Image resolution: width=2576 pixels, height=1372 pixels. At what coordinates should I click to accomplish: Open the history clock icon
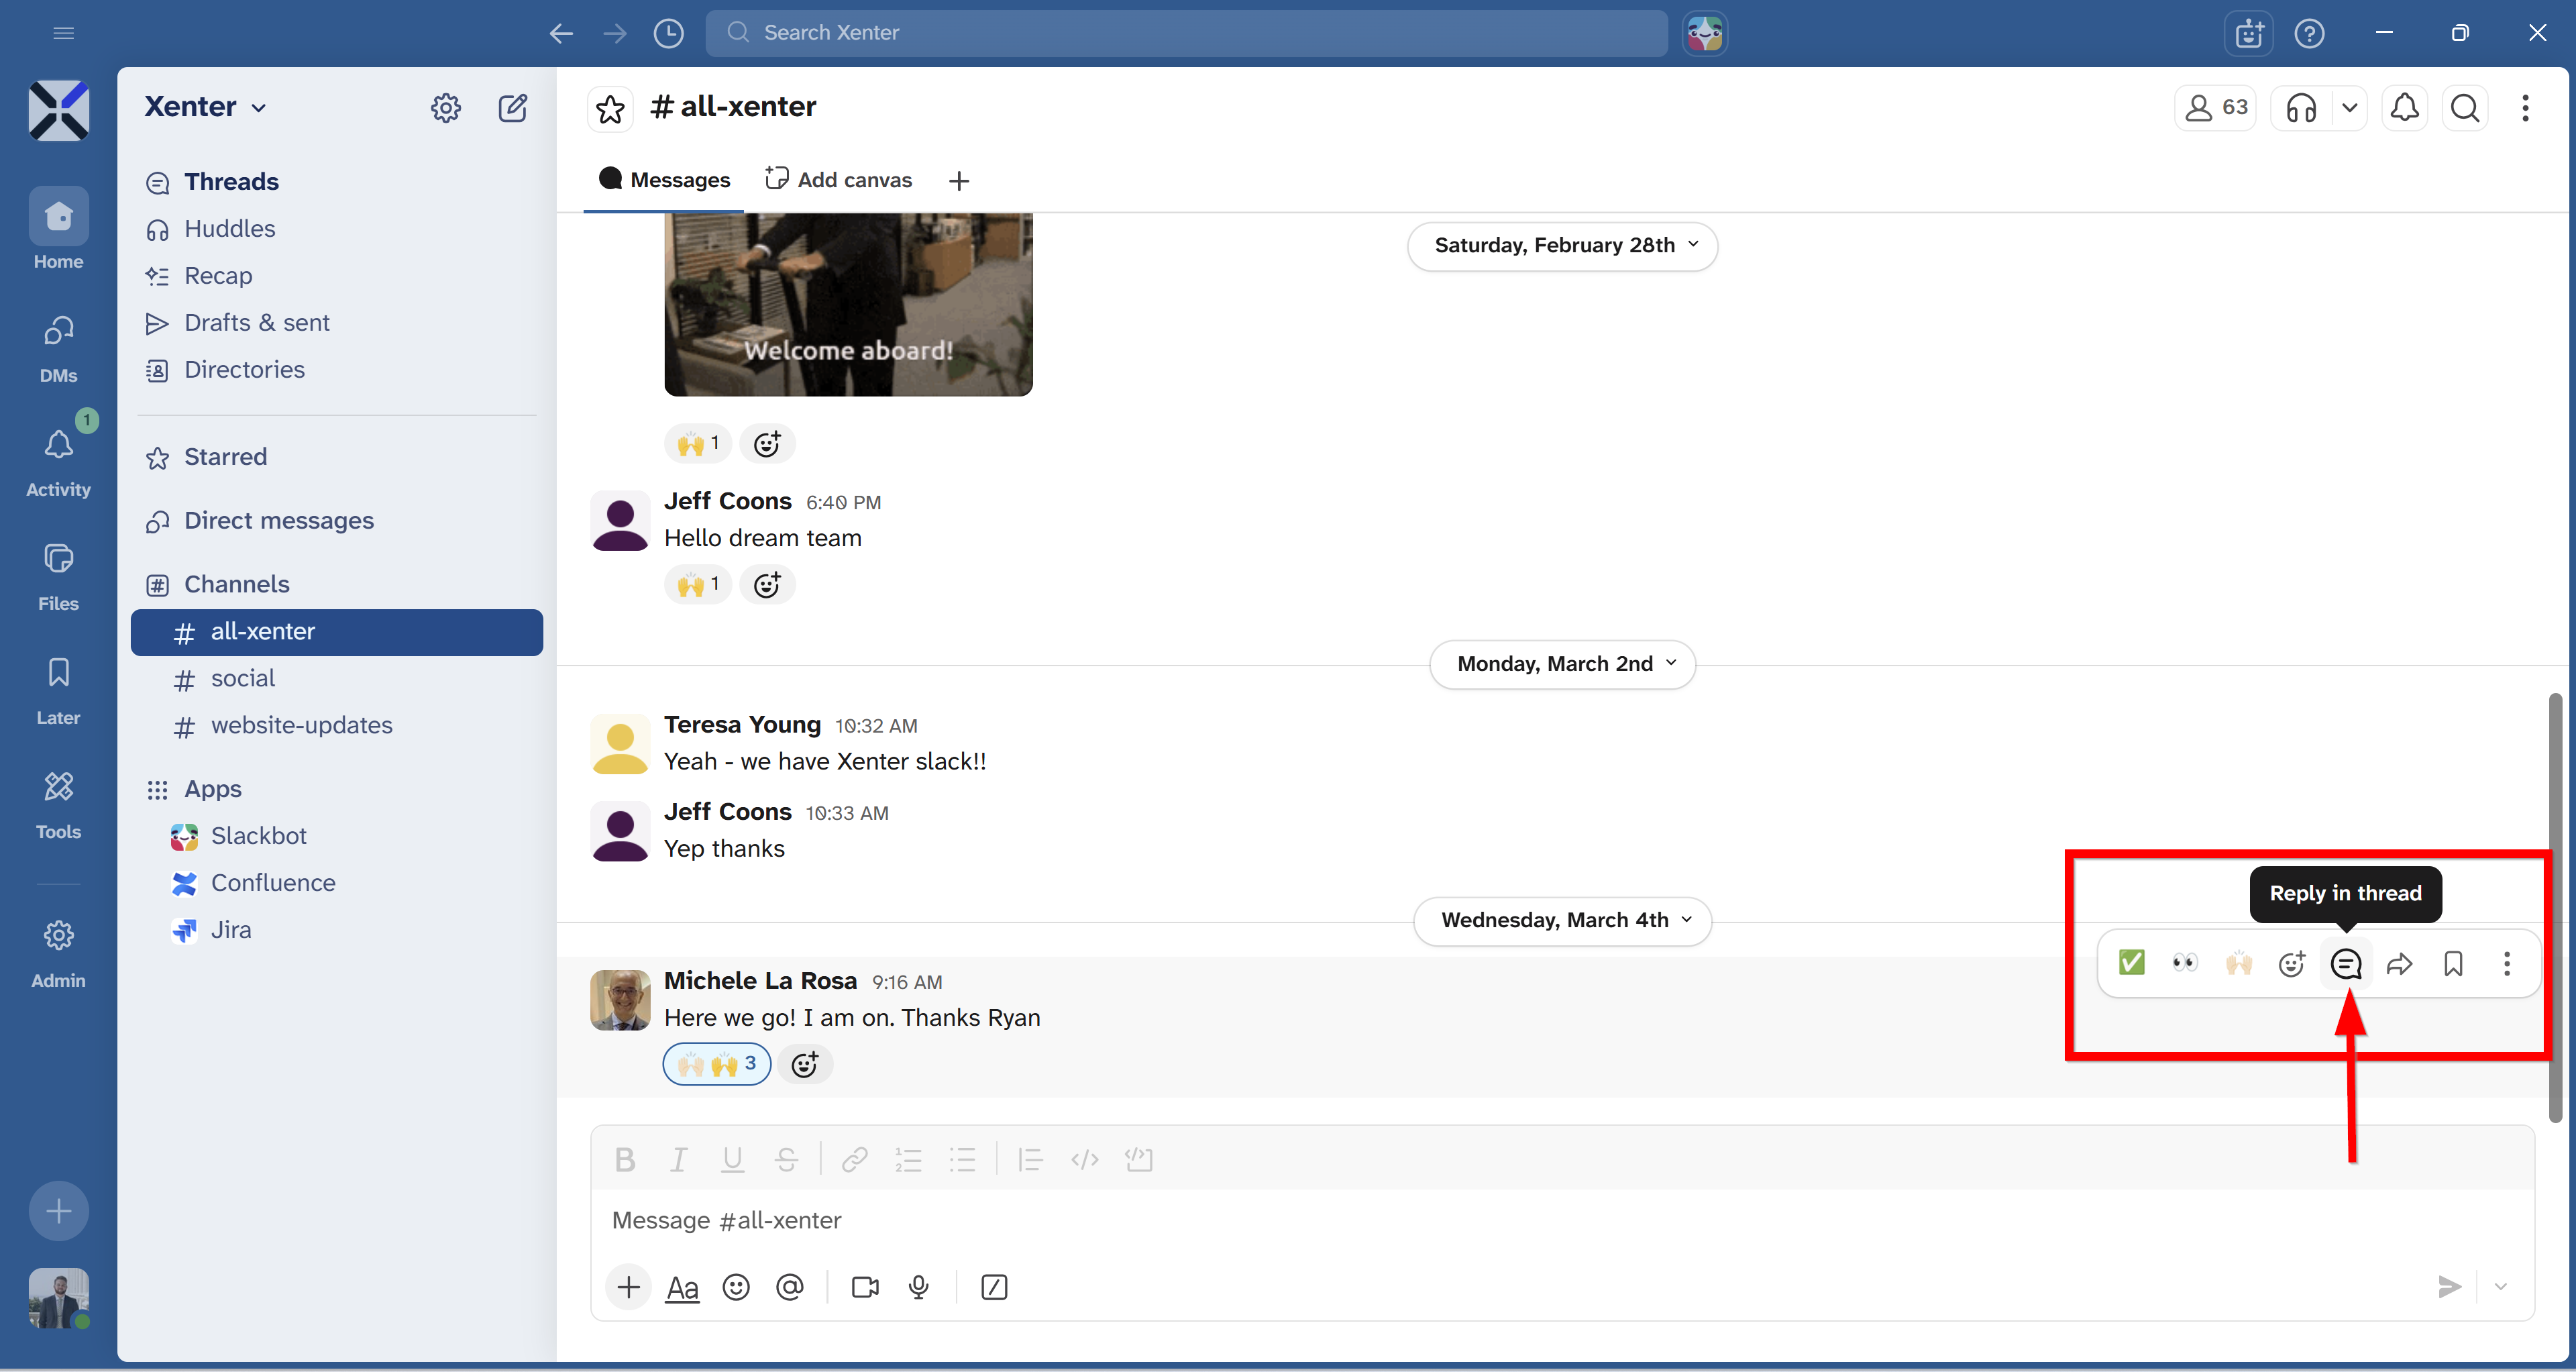pyautogui.click(x=668, y=33)
